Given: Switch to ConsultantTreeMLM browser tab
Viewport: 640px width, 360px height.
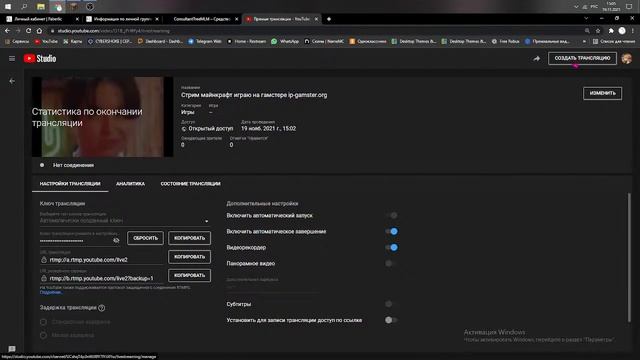Looking at the screenshot, I should pyautogui.click(x=202, y=19).
